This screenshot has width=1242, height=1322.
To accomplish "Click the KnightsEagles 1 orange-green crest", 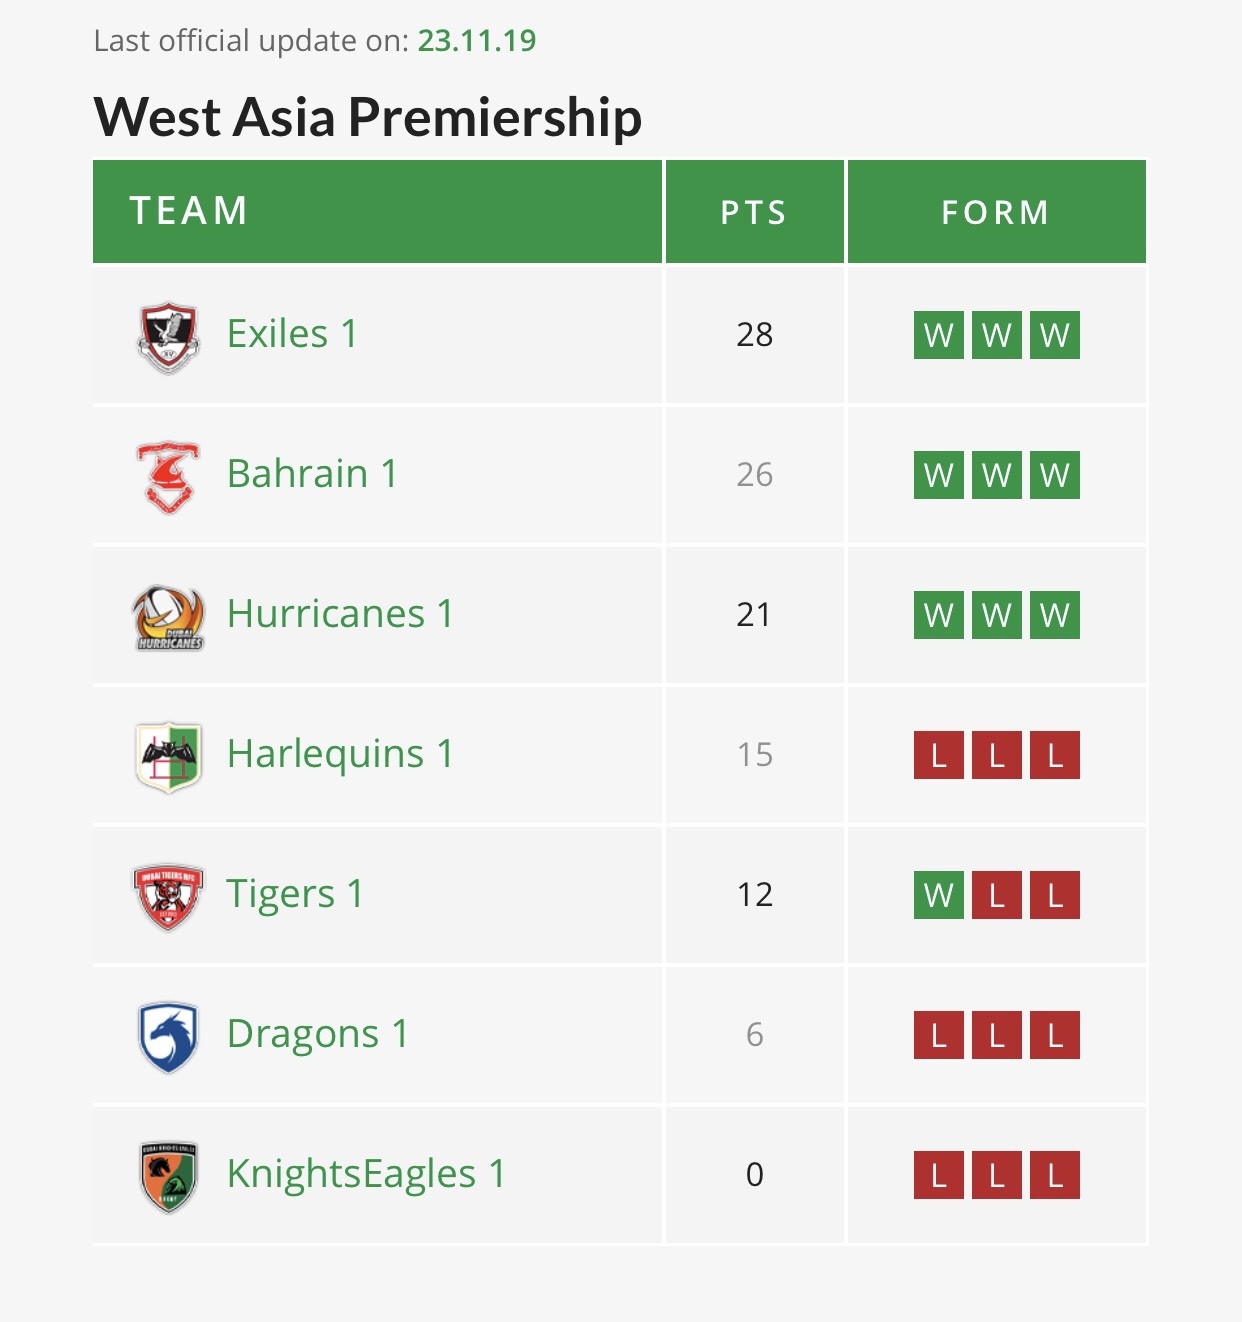I will tap(168, 1177).
